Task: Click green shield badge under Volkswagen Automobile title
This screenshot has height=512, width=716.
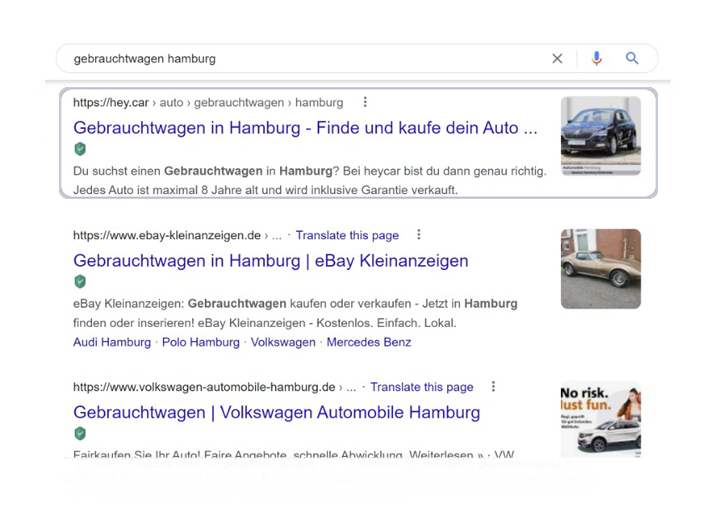Action: tap(80, 433)
